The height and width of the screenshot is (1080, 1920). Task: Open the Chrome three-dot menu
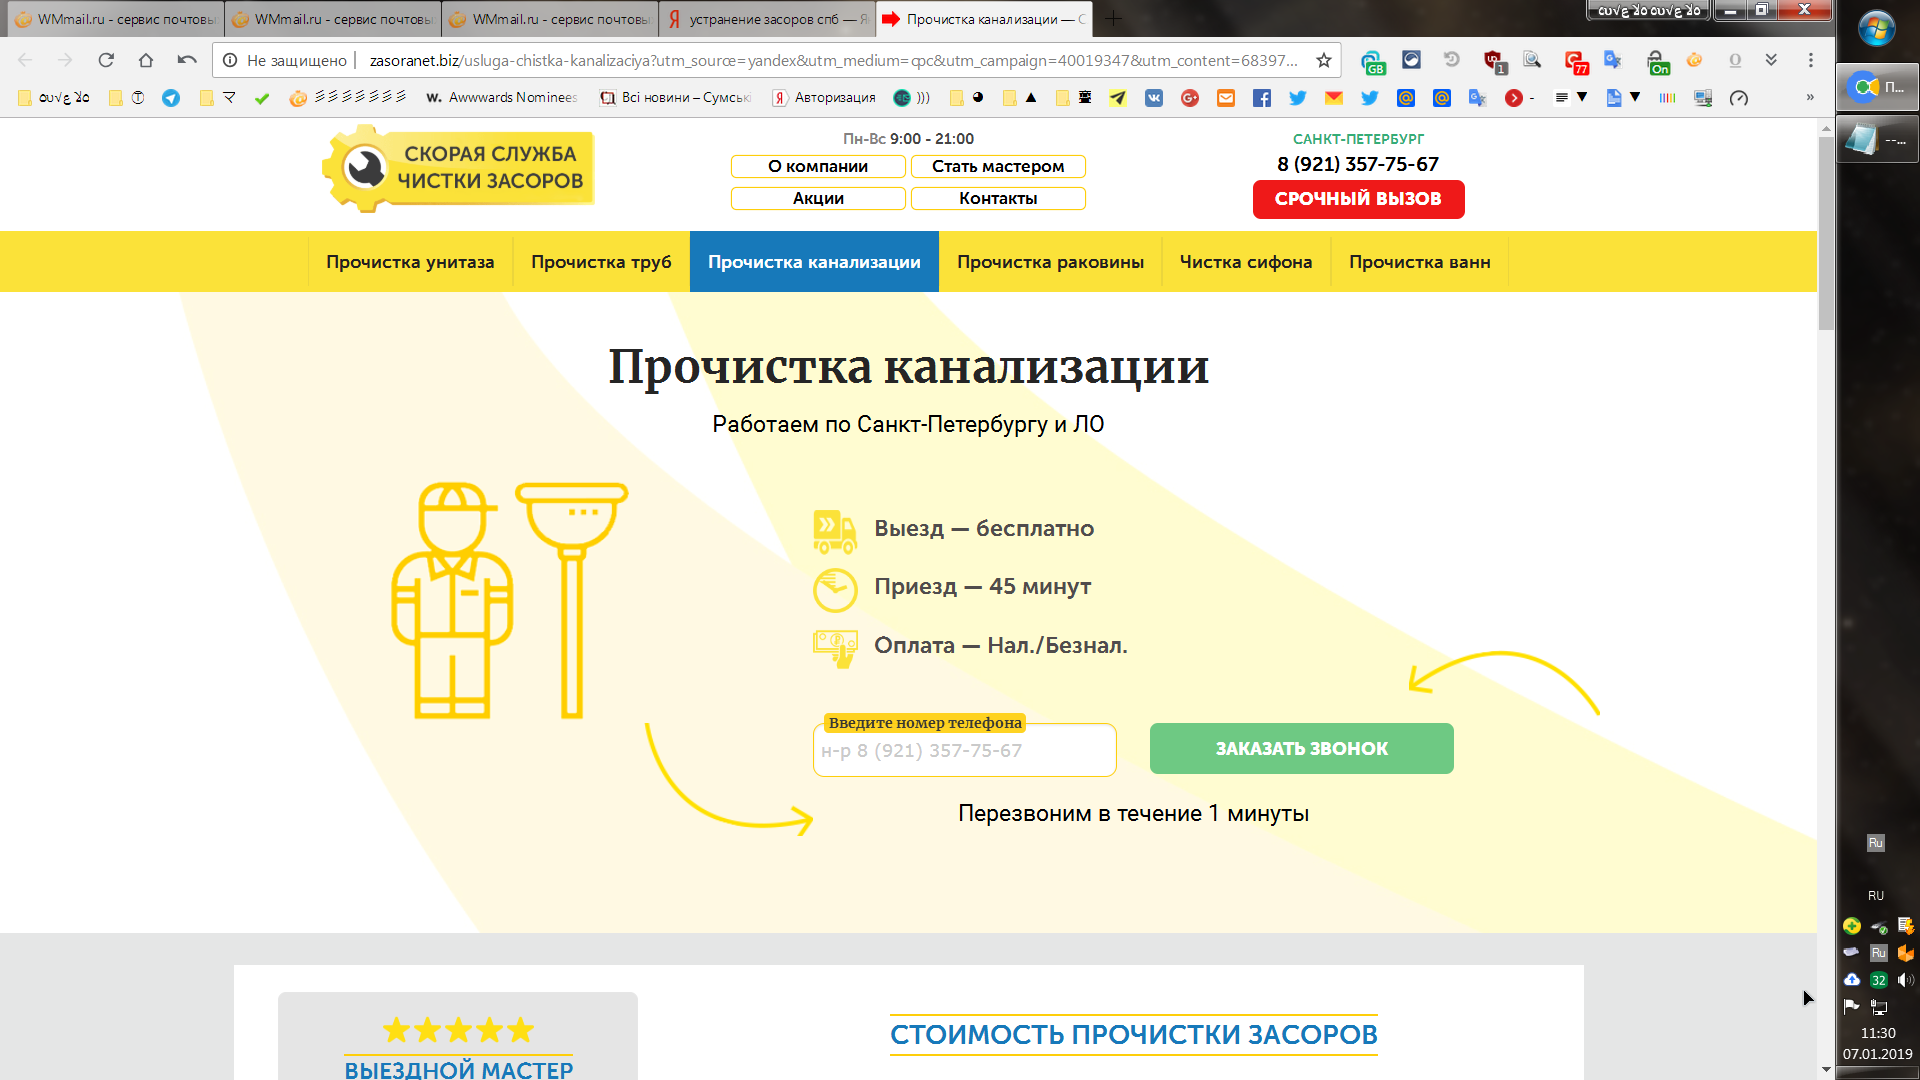1810,60
